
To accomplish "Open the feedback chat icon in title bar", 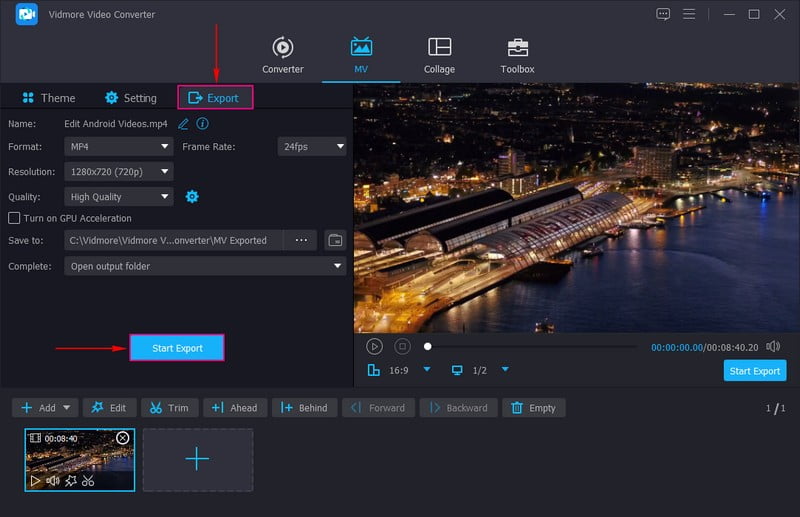I will (663, 14).
